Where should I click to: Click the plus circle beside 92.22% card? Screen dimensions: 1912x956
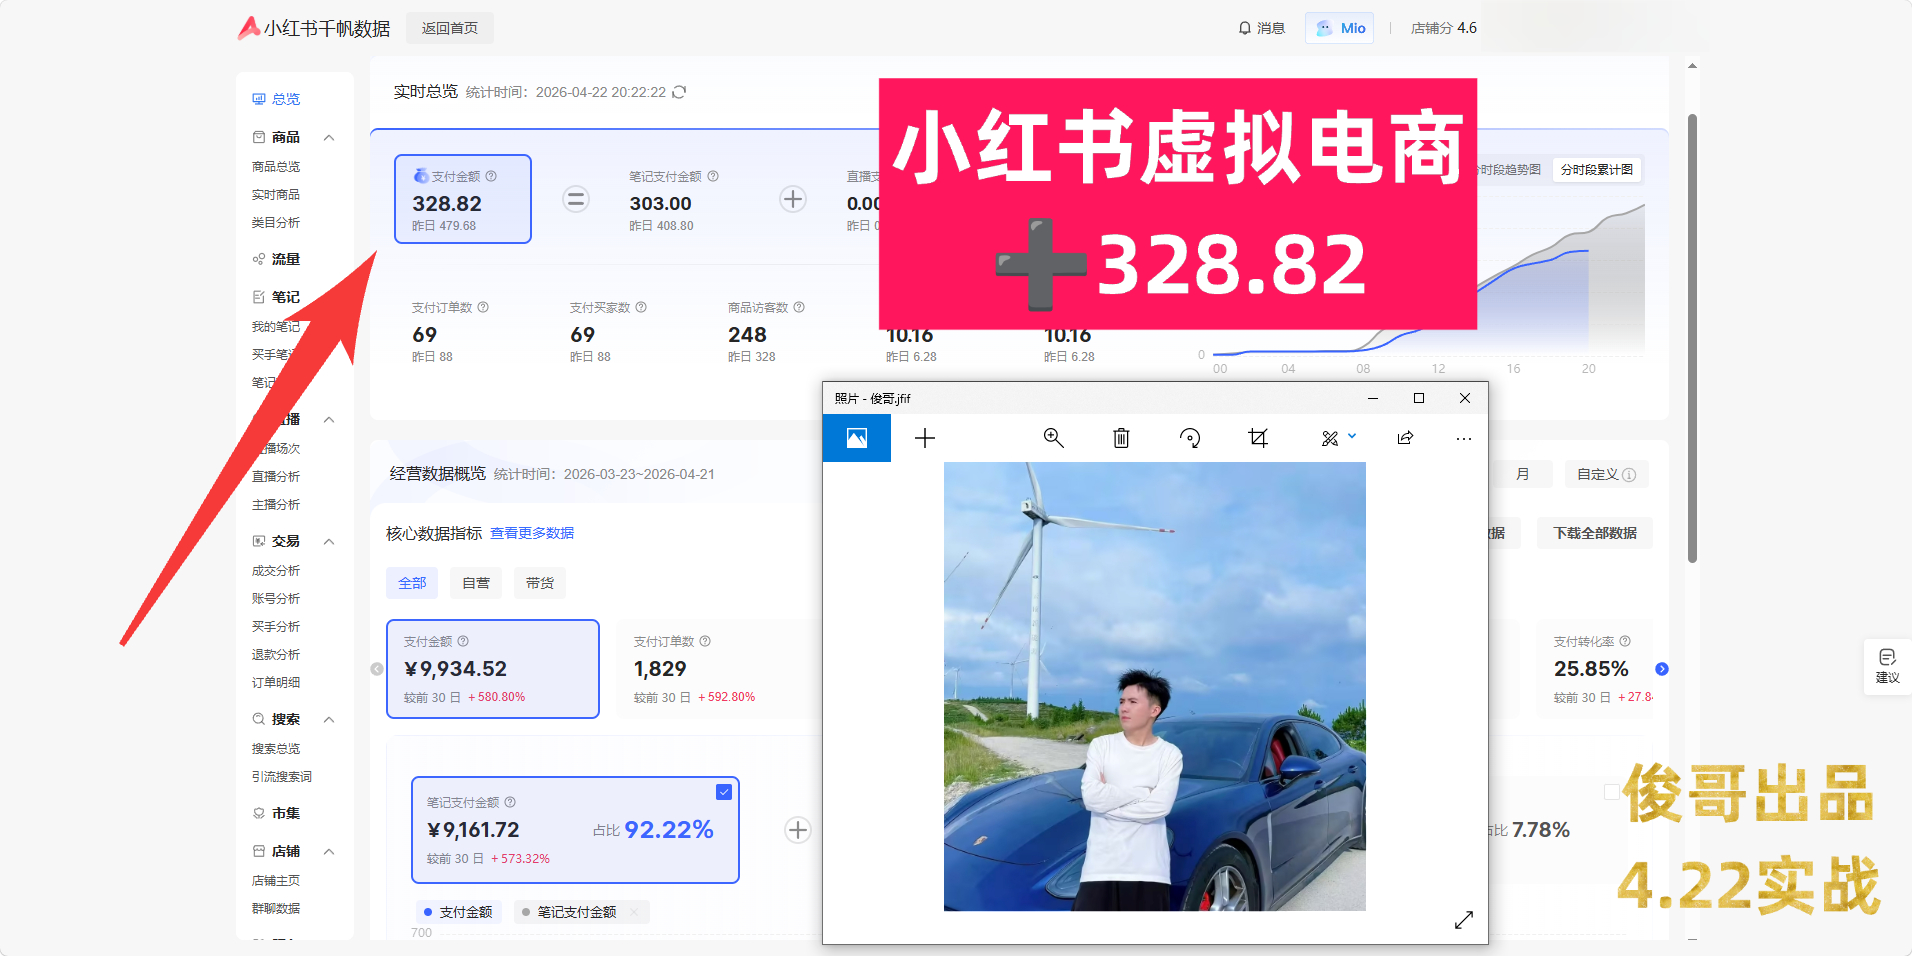[798, 830]
